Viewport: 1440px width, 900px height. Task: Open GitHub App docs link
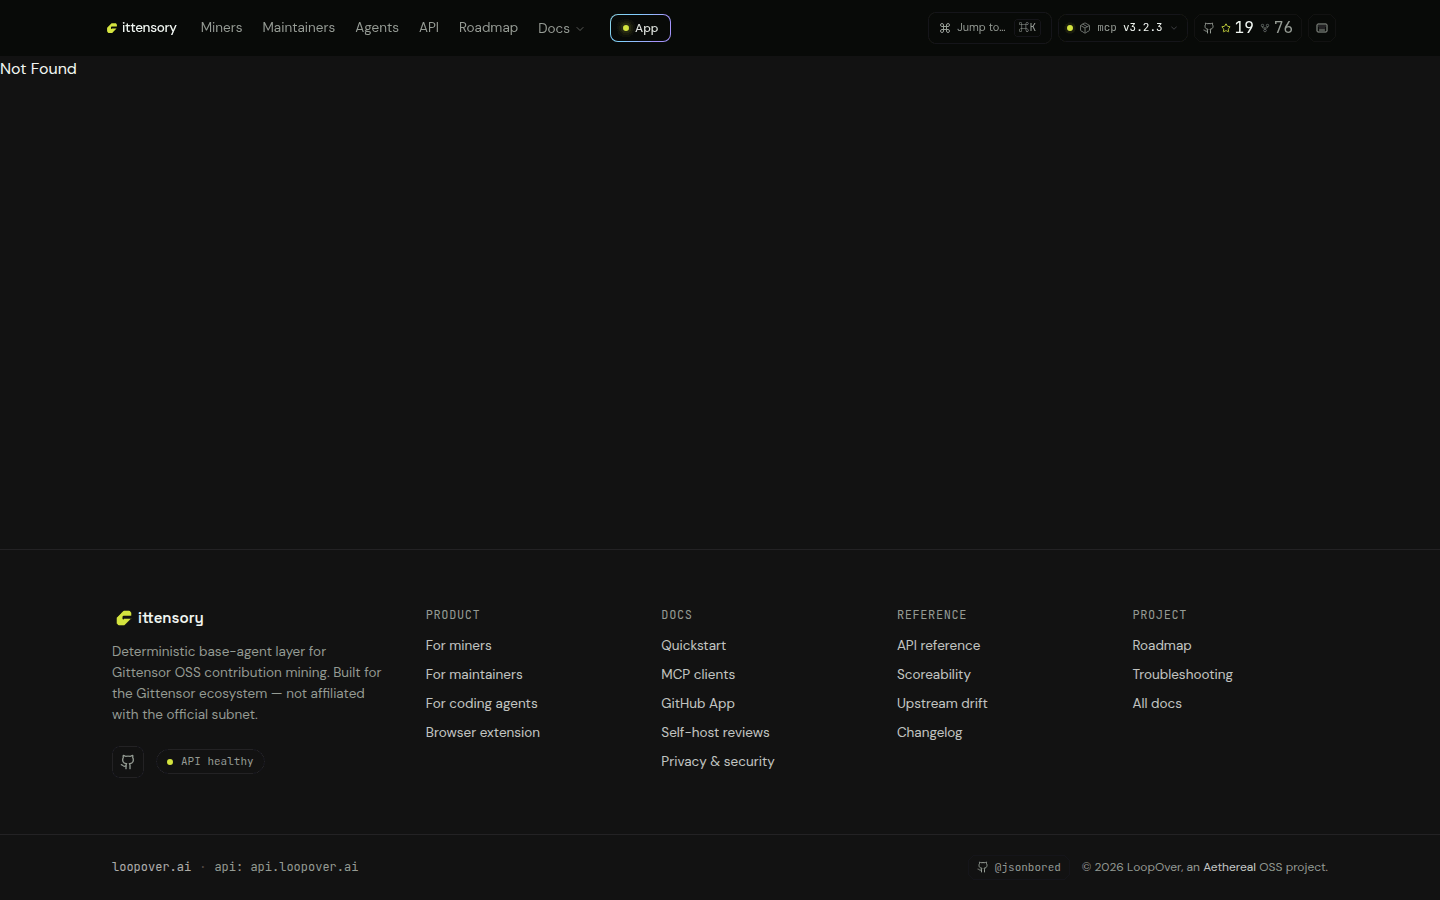pos(698,704)
